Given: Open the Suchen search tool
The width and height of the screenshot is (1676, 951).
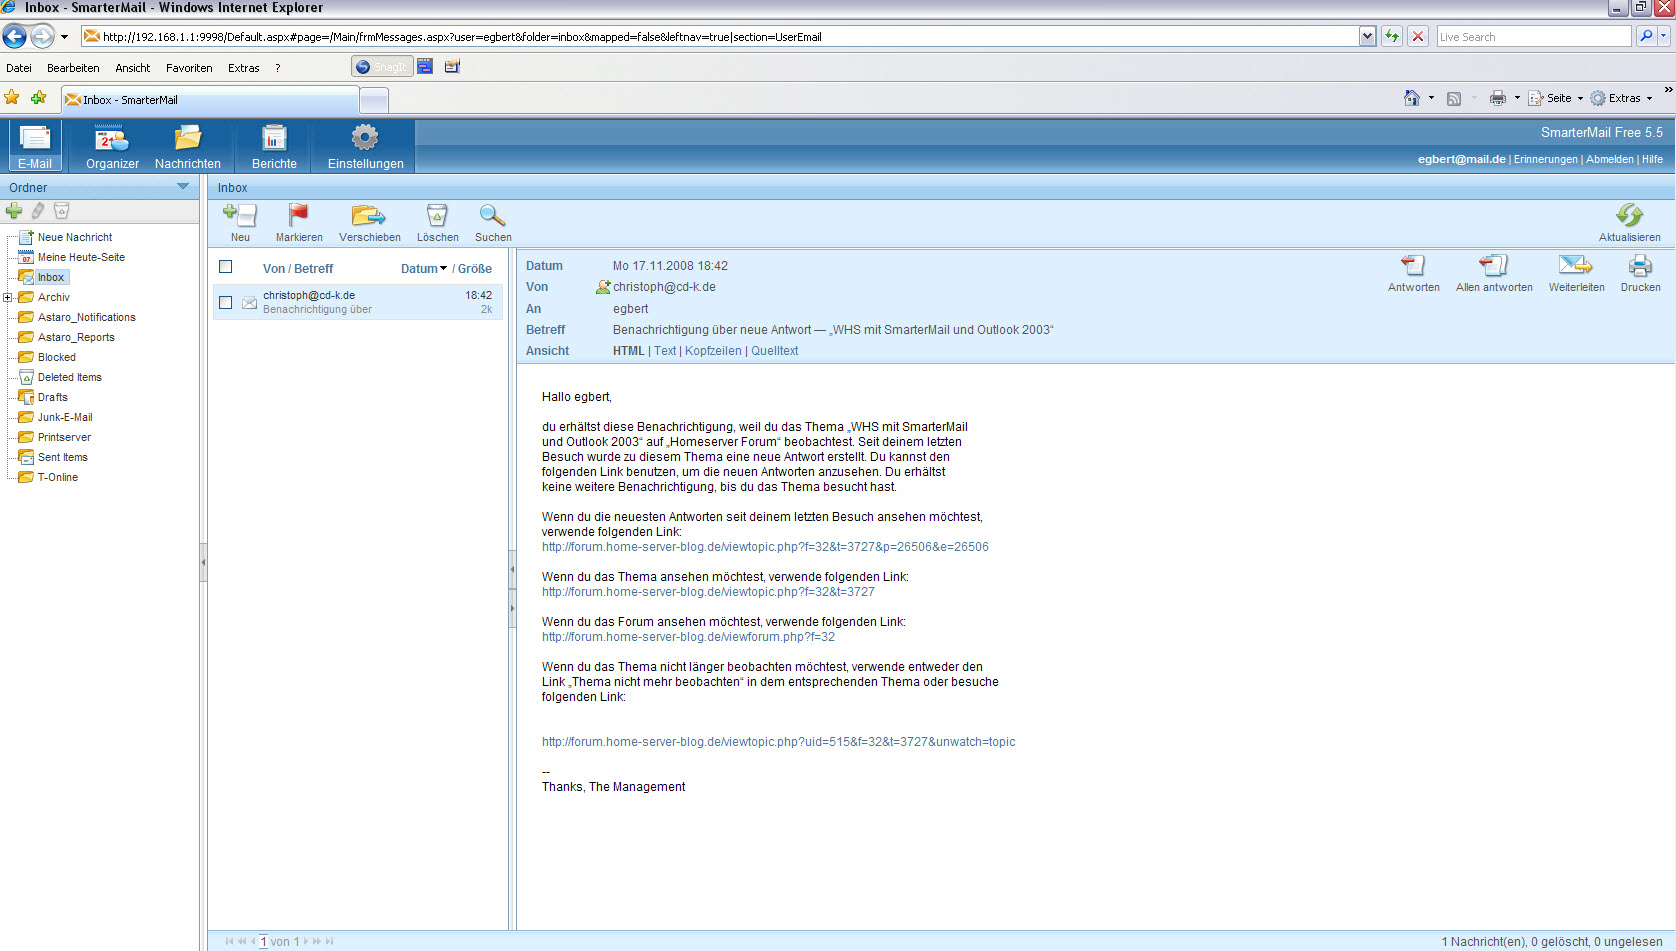Looking at the screenshot, I should tap(492, 222).
